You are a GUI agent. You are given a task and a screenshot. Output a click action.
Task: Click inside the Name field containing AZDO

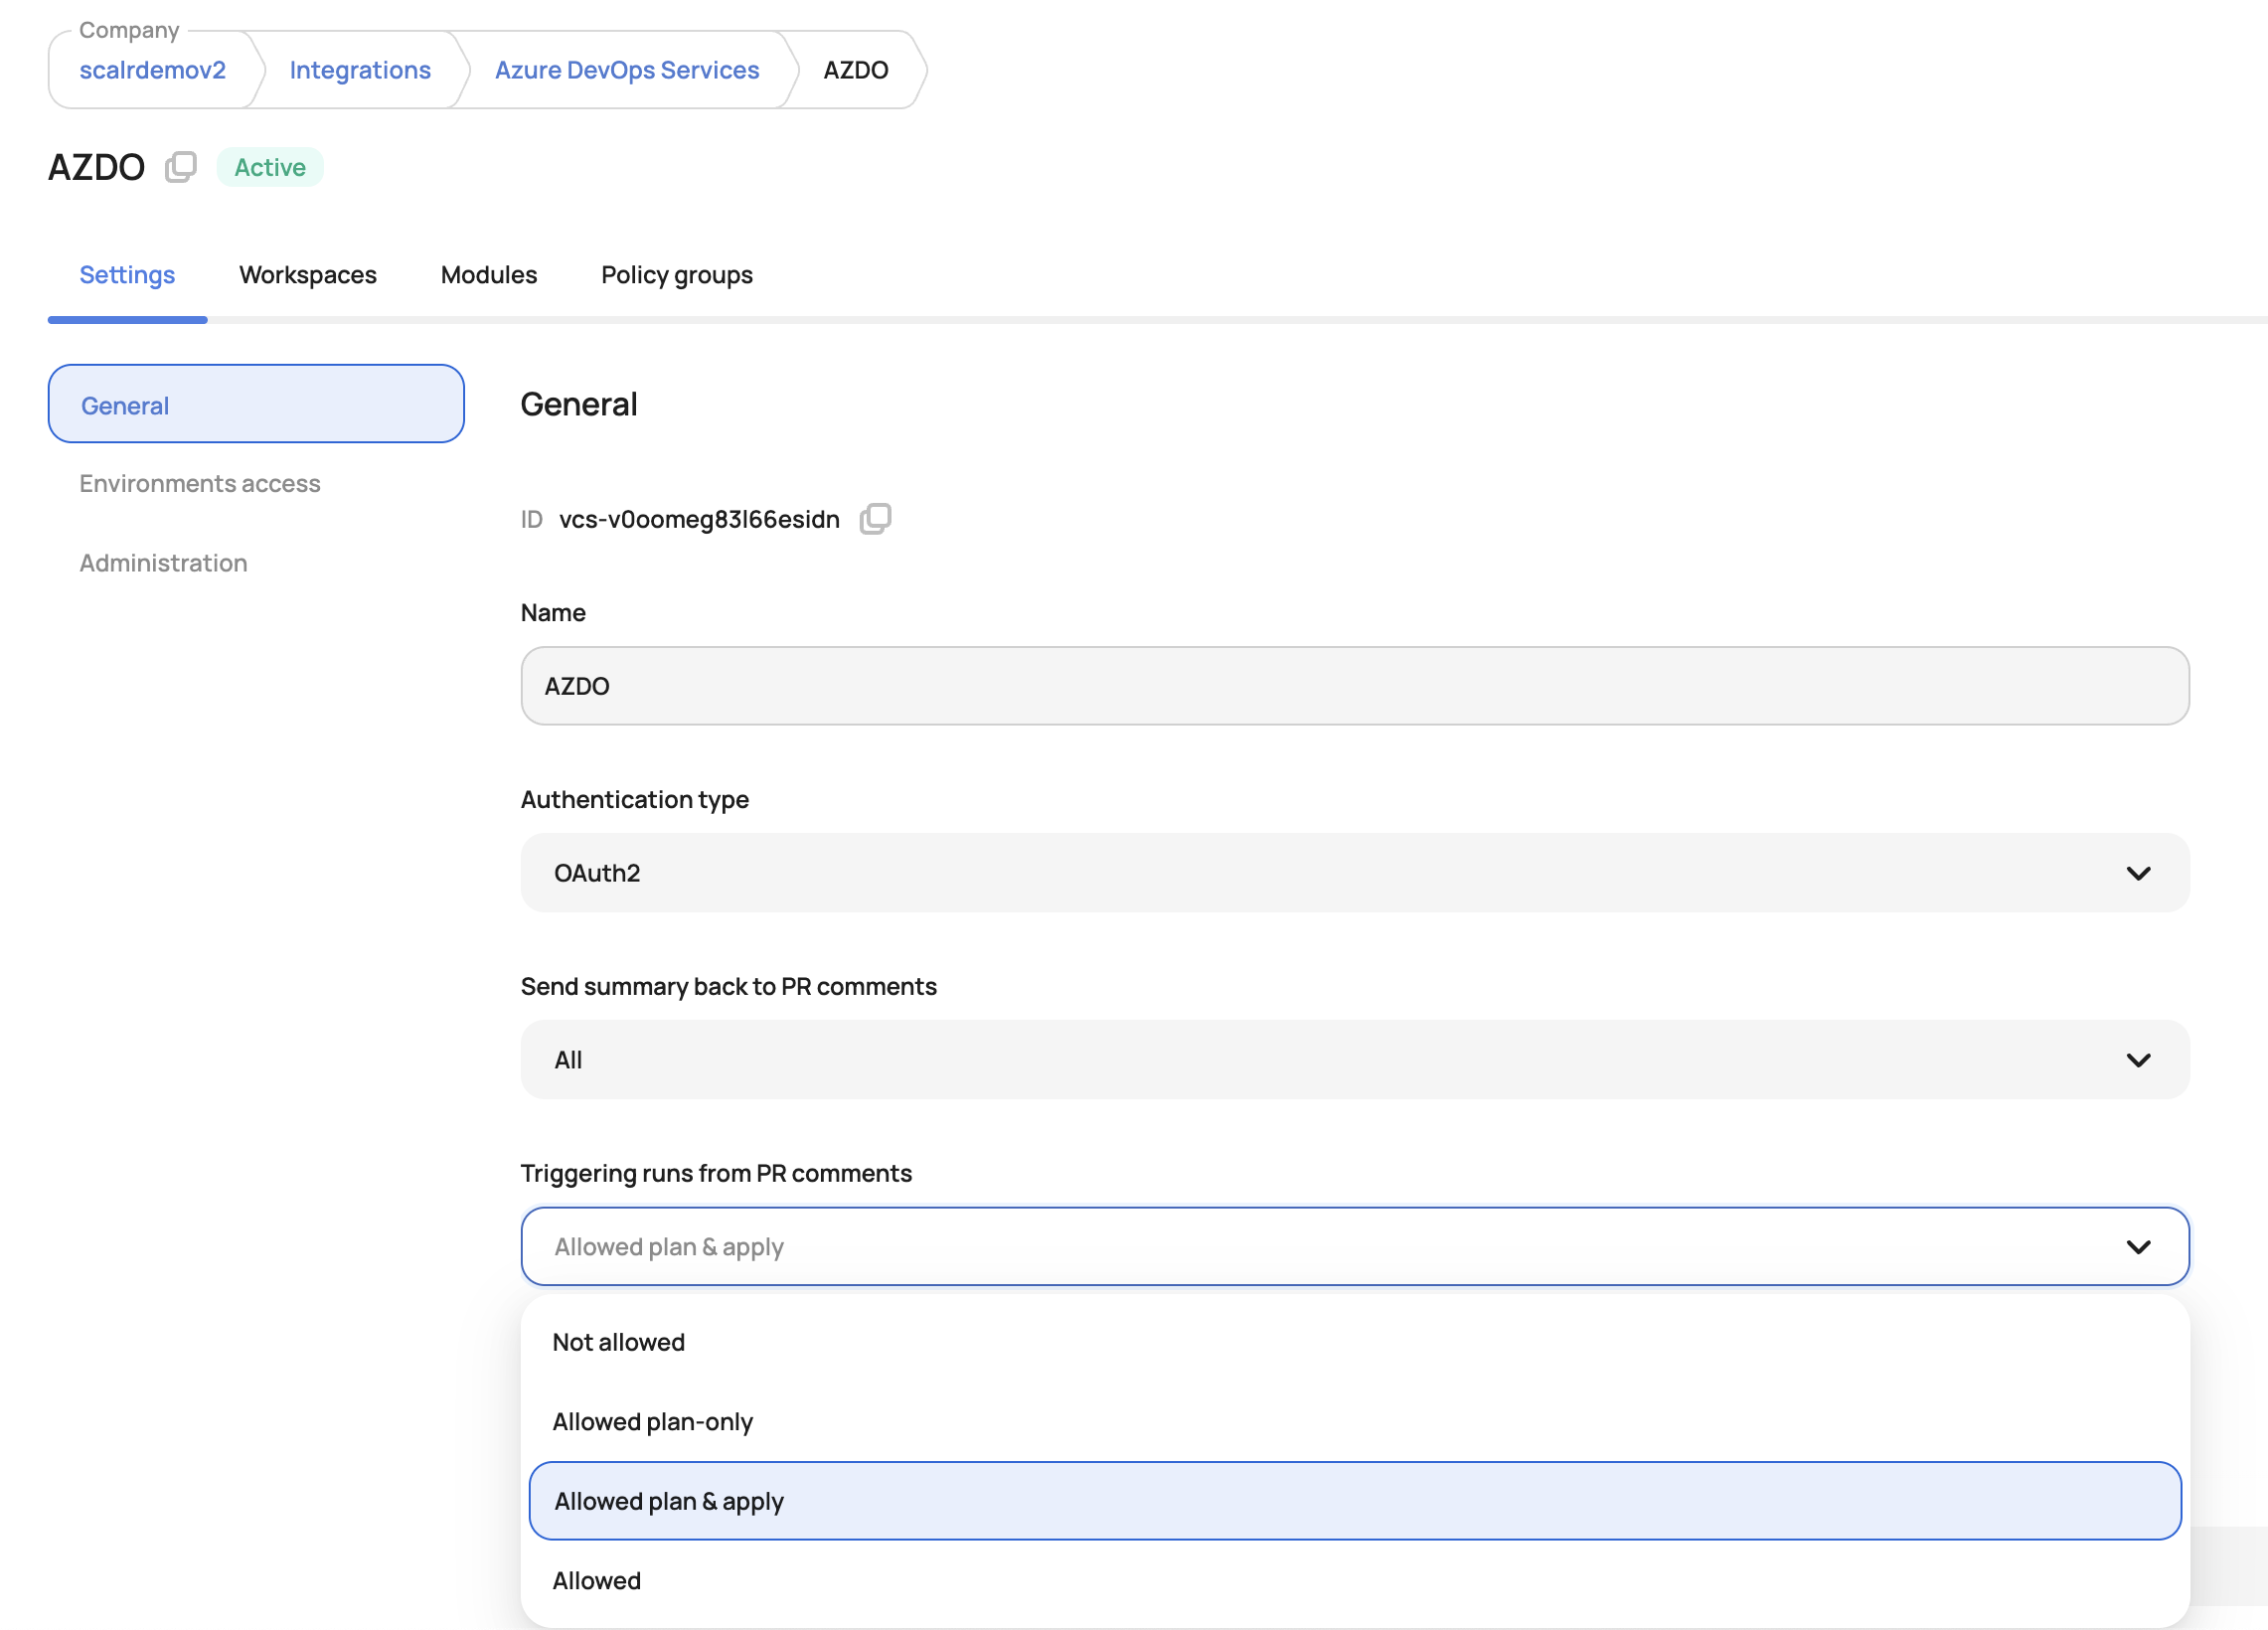pyautogui.click(x=1354, y=686)
